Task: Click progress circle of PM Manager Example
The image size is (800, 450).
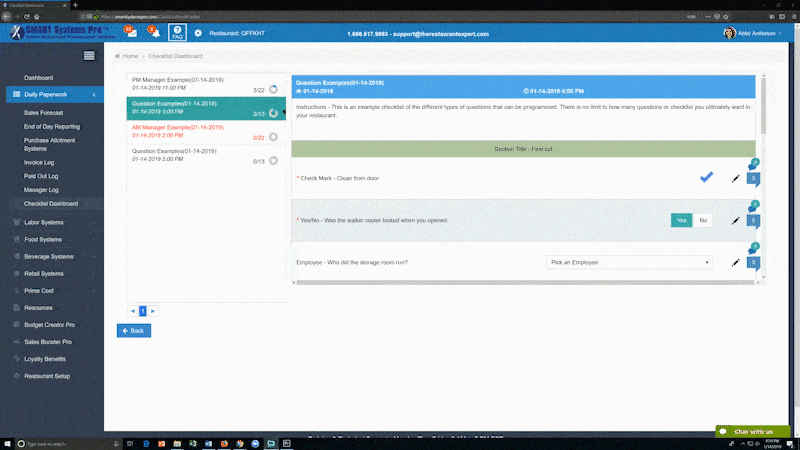Action: (x=273, y=90)
